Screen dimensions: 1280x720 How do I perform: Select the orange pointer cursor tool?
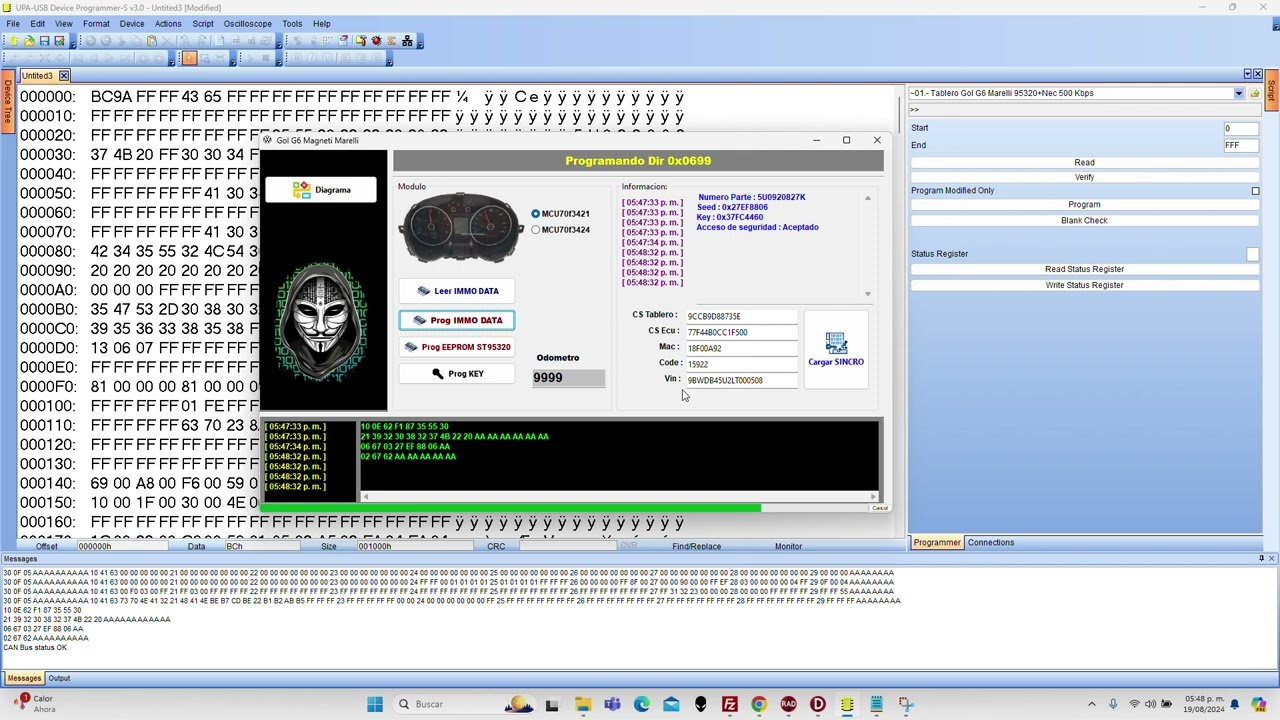pos(189,58)
